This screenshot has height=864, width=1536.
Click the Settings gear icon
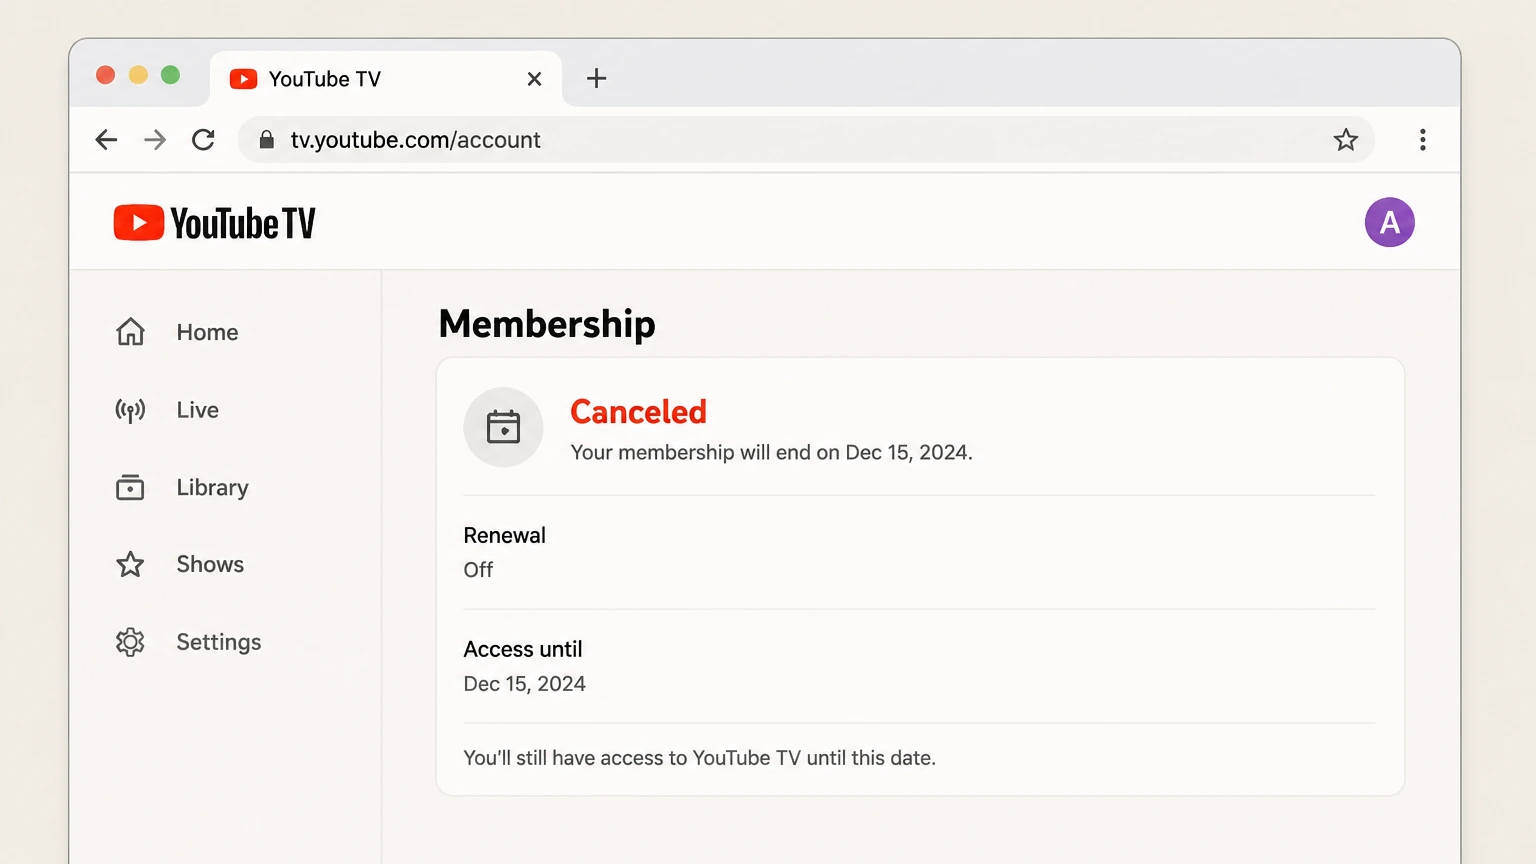[130, 642]
